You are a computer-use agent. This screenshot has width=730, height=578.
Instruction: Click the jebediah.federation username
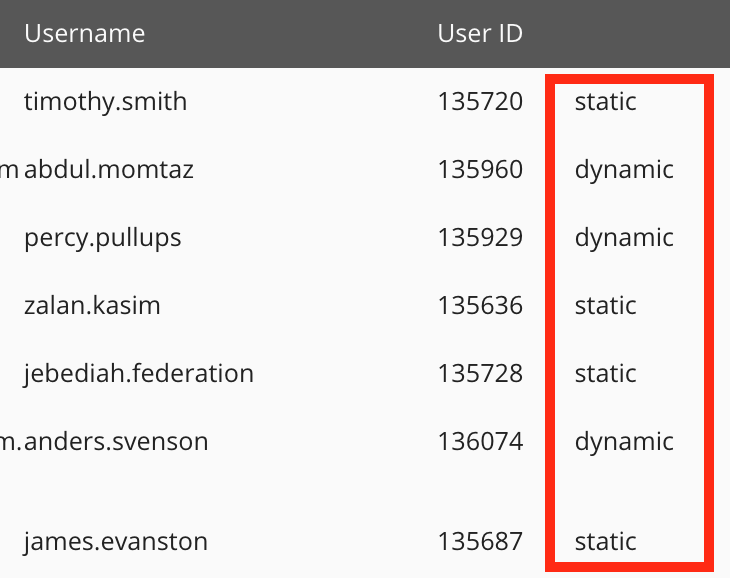pyautogui.click(x=139, y=373)
